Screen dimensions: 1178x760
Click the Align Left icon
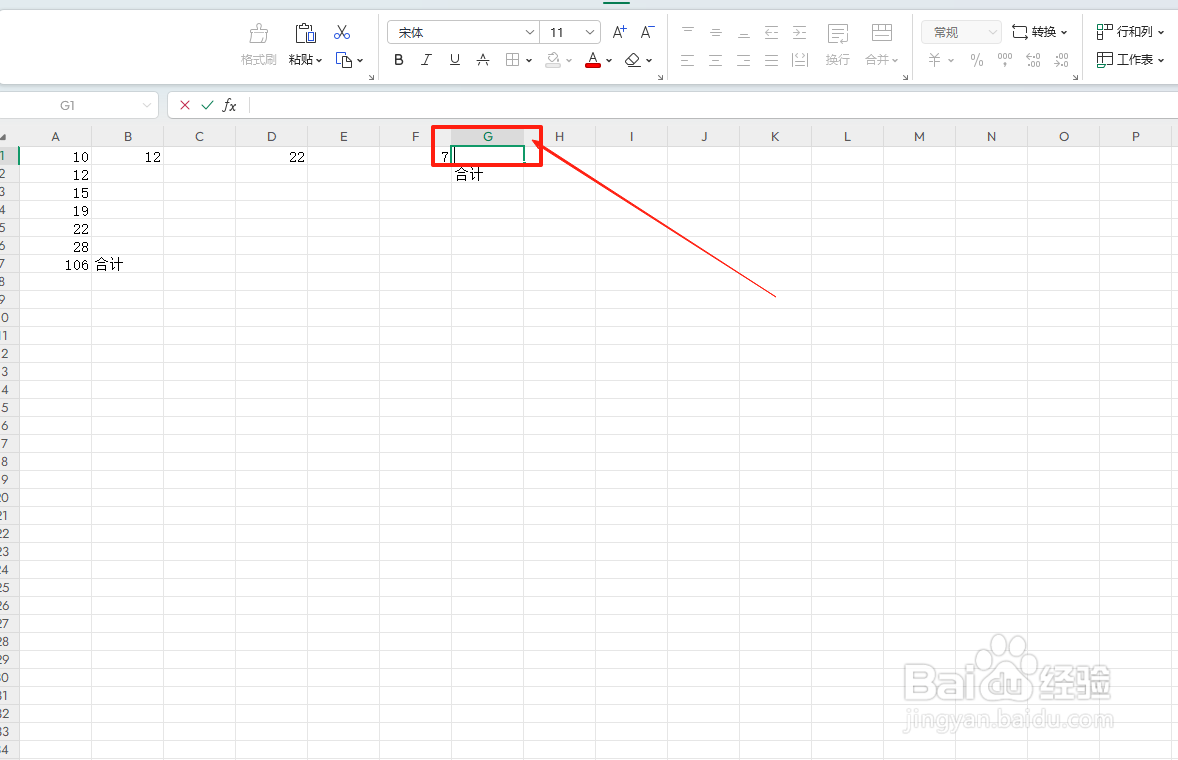(687, 60)
